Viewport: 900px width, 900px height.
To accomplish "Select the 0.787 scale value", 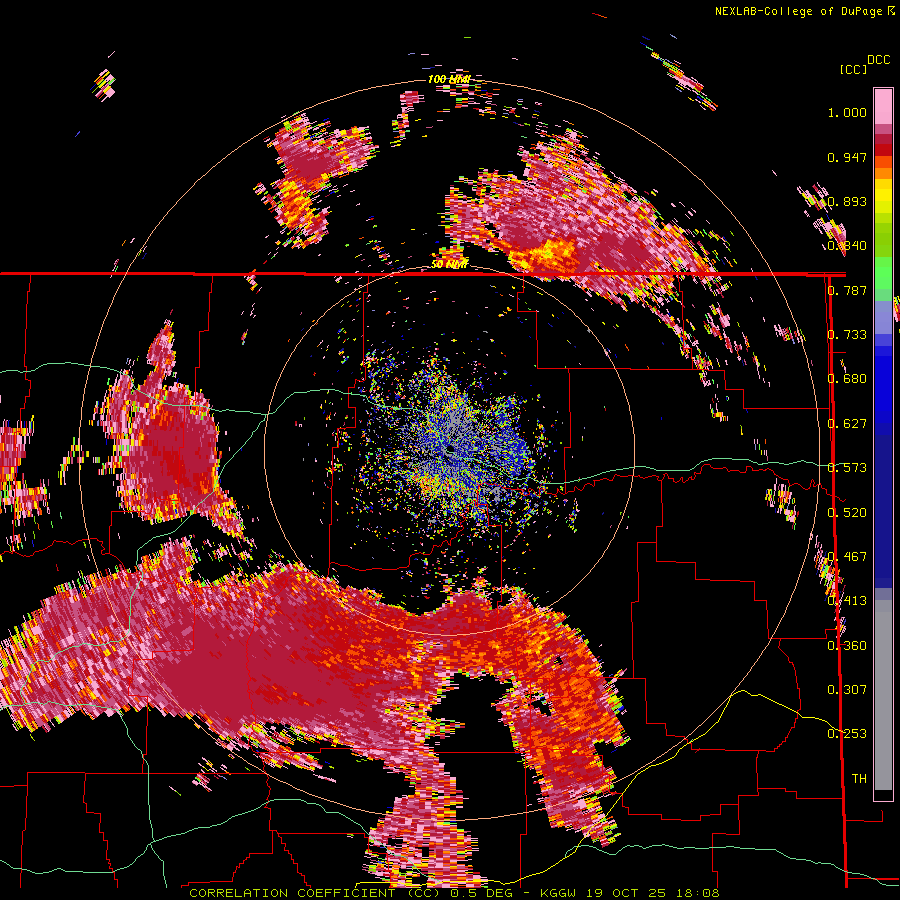I will (847, 290).
